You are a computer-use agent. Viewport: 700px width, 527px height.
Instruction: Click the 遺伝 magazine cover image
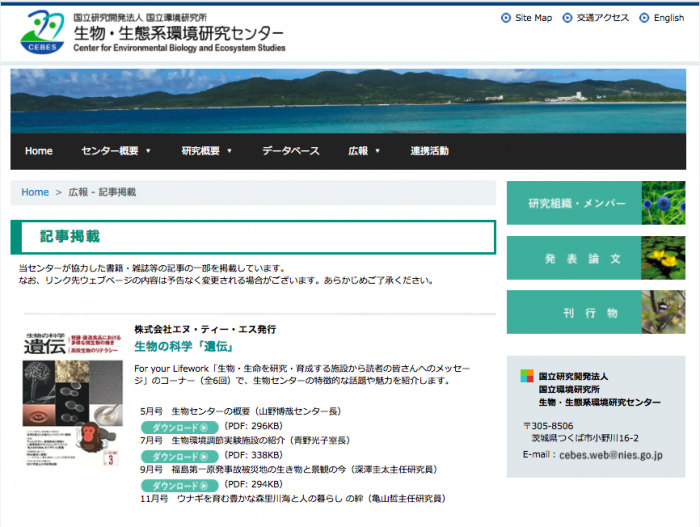click(72, 400)
